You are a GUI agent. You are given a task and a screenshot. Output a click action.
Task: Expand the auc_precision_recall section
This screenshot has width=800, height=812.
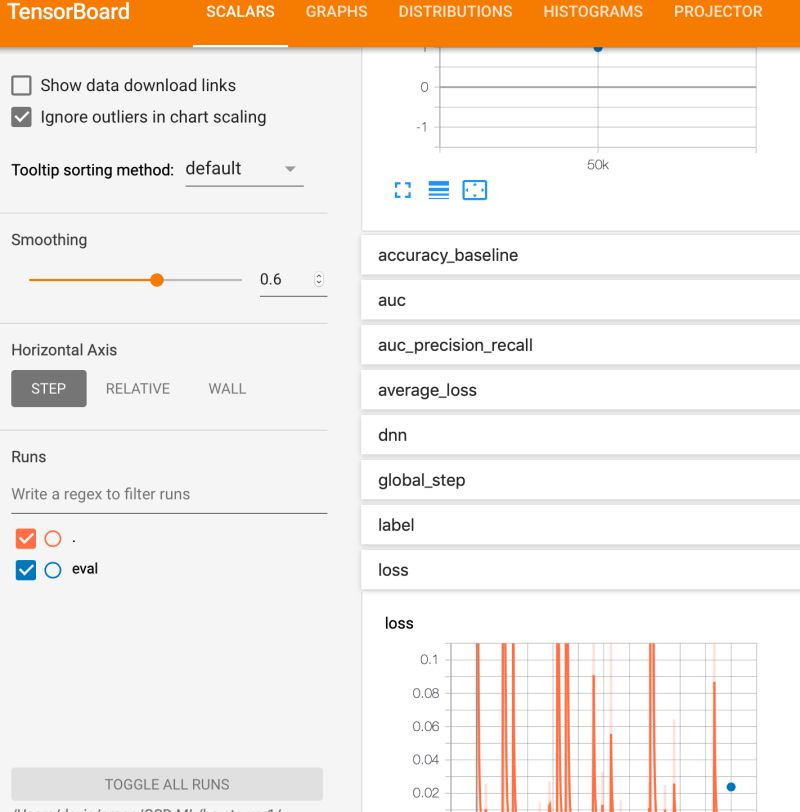tap(580, 345)
